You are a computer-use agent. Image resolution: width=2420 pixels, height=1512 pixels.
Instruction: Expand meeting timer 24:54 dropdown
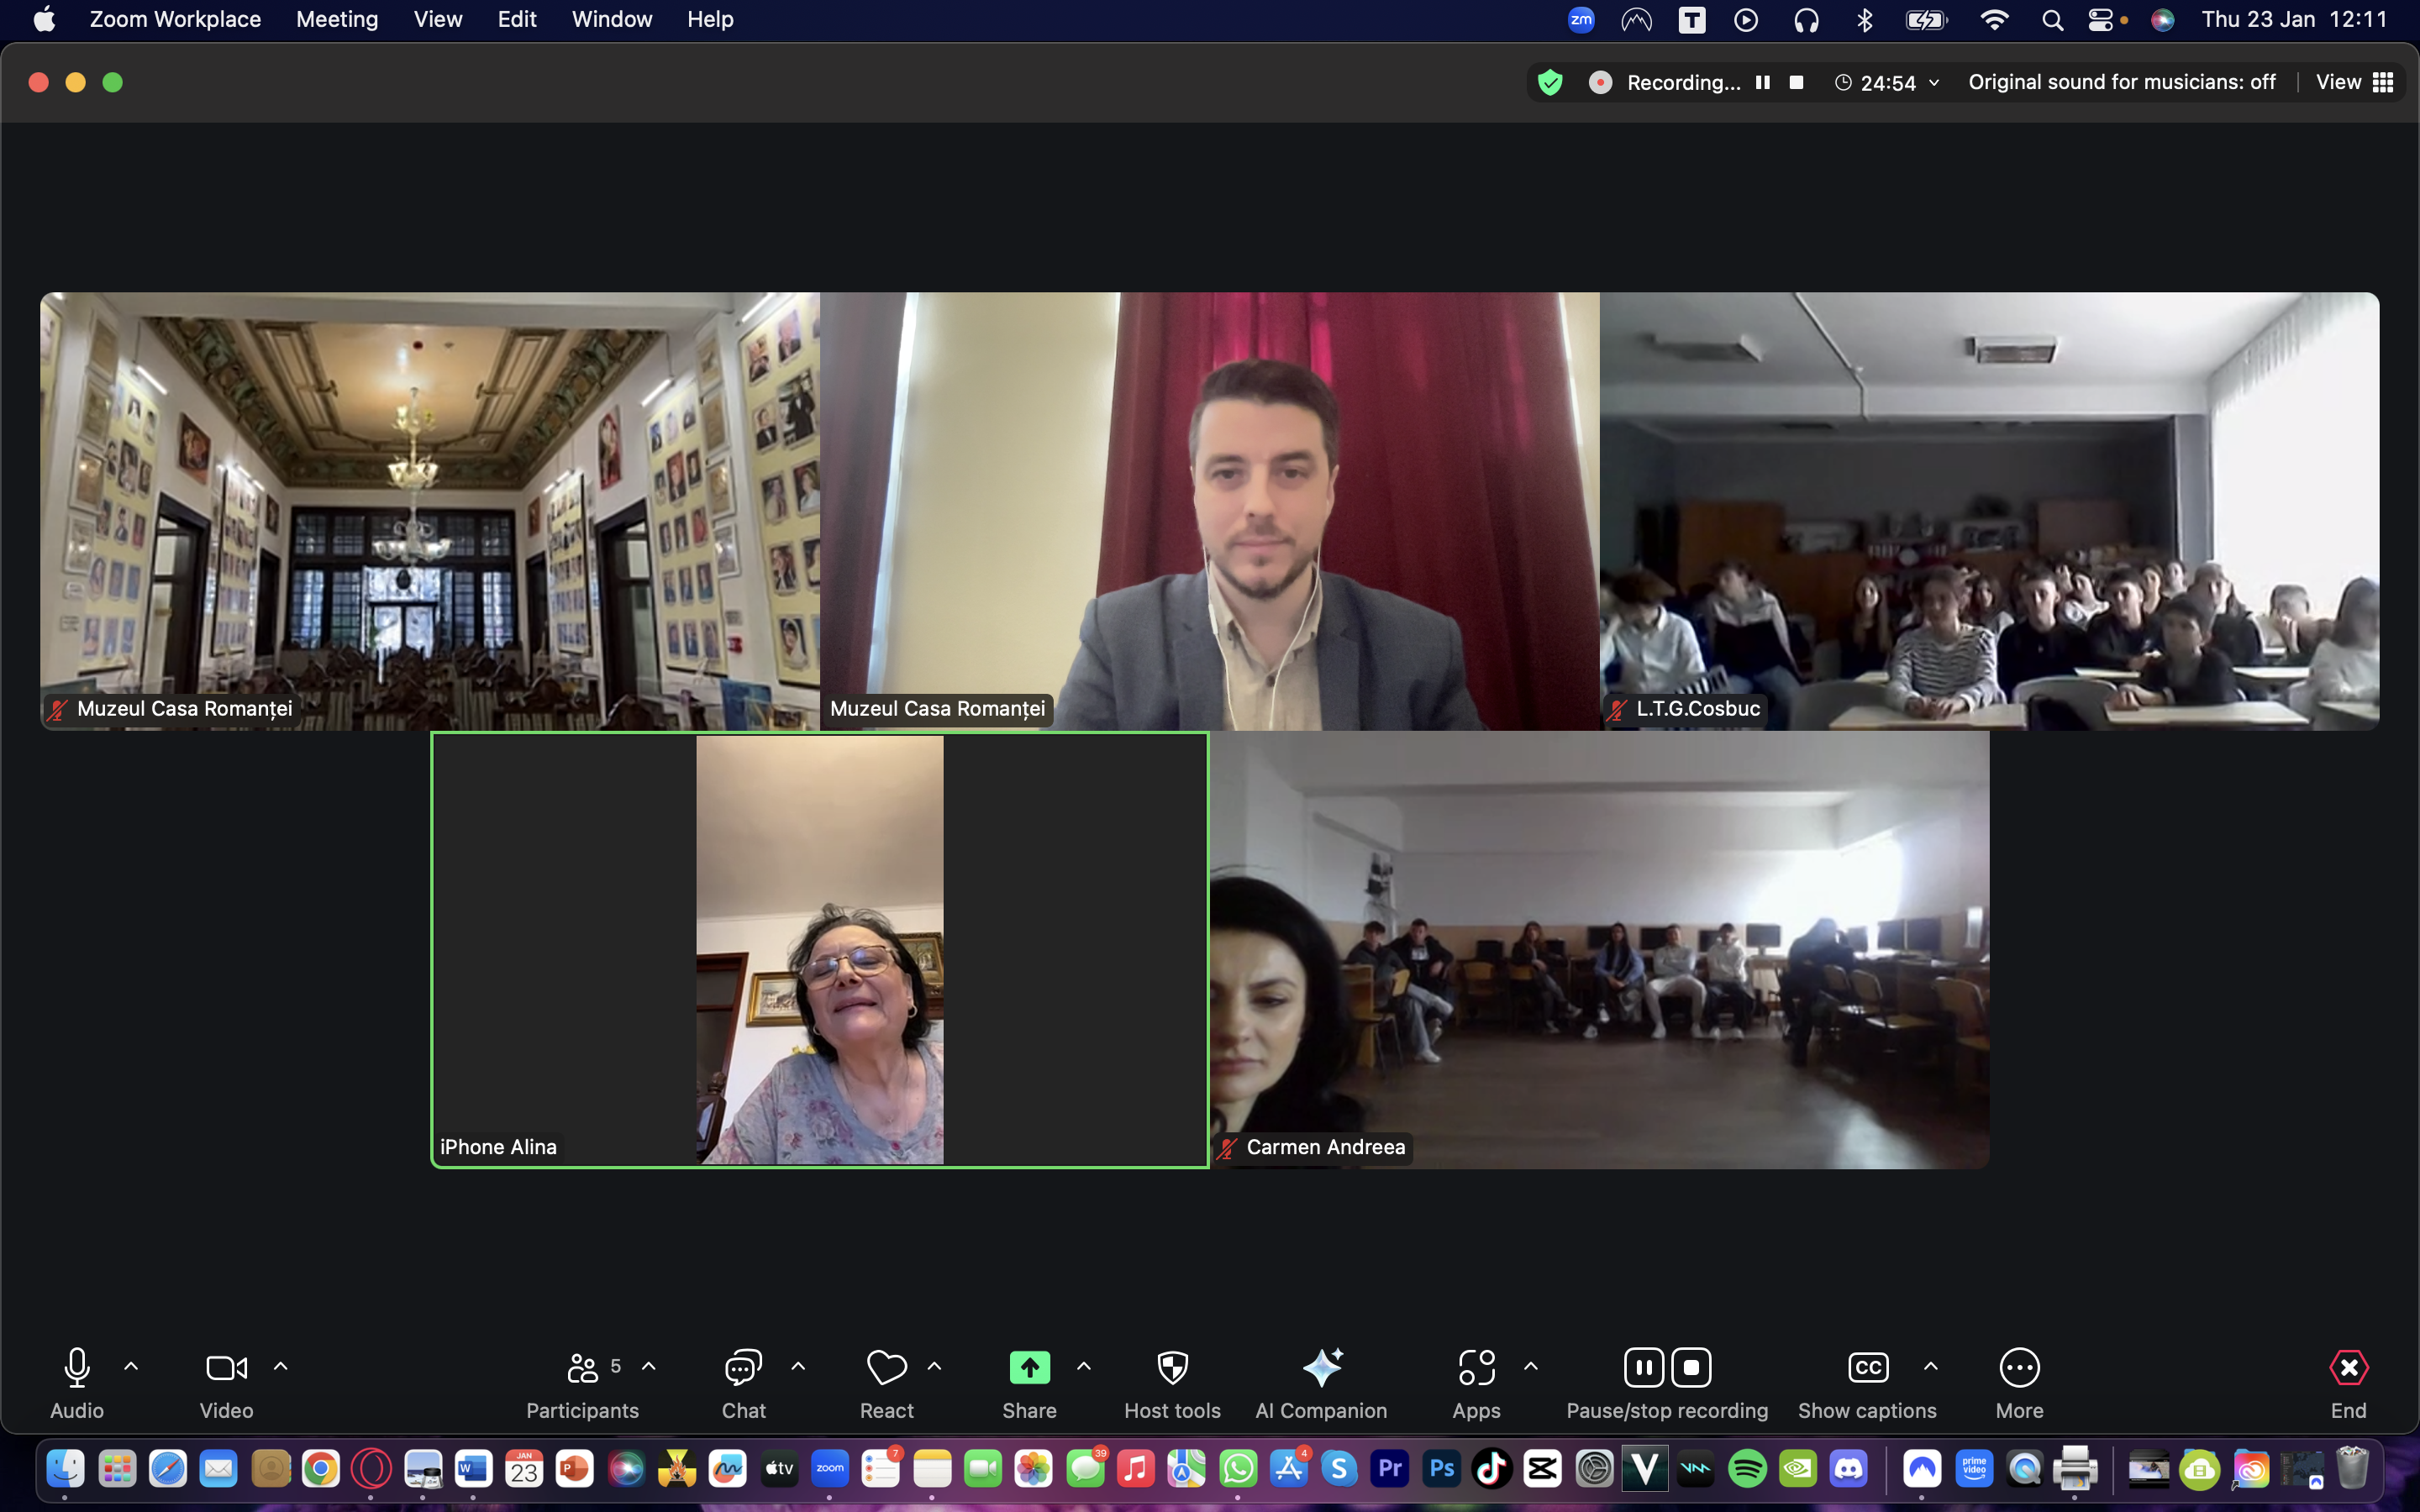point(1934,83)
